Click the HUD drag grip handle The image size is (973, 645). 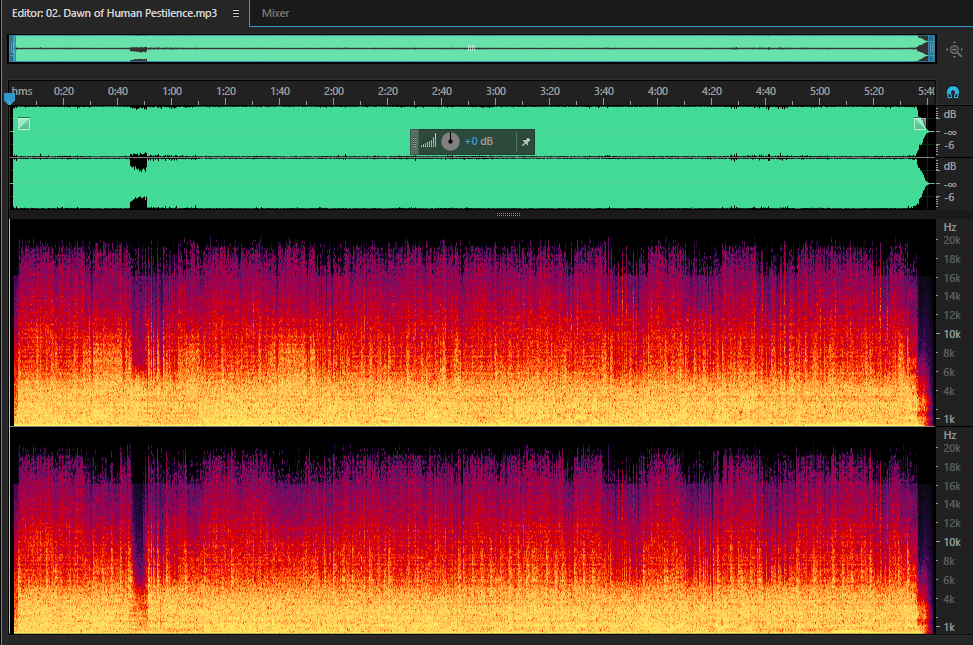415,142
